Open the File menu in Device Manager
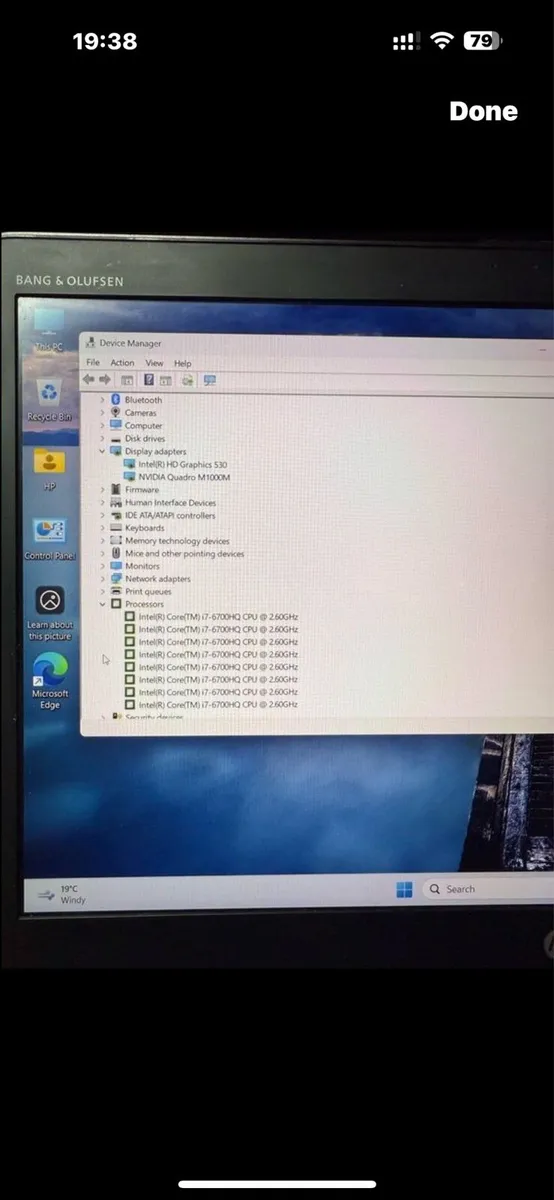554x1200 pixels. pyautogui.click(x=93, y=363)
